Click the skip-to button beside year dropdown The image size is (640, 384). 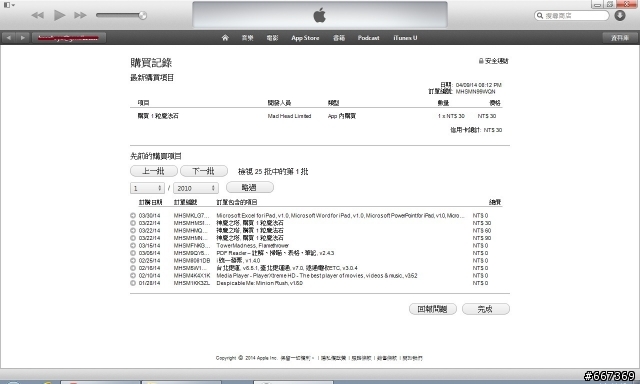(250, 187)
